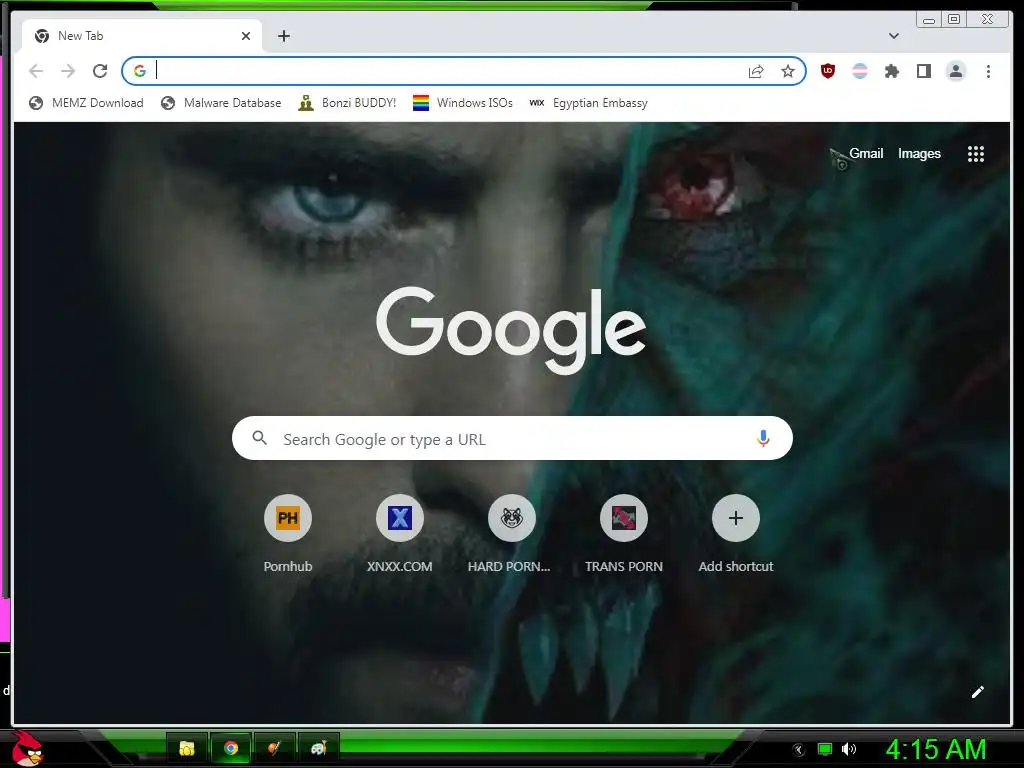1024x768 pixels.
Task: Open the MEMZ Download bookmark
Action: (86, 103)
